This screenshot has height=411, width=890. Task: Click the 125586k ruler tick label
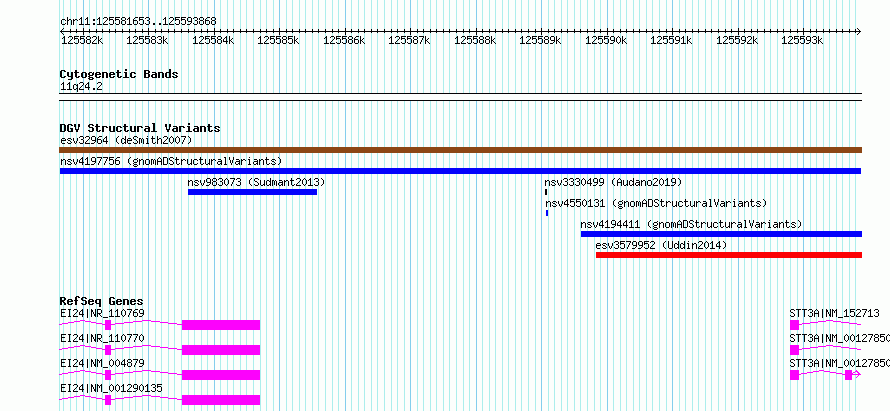pos(344,40)
